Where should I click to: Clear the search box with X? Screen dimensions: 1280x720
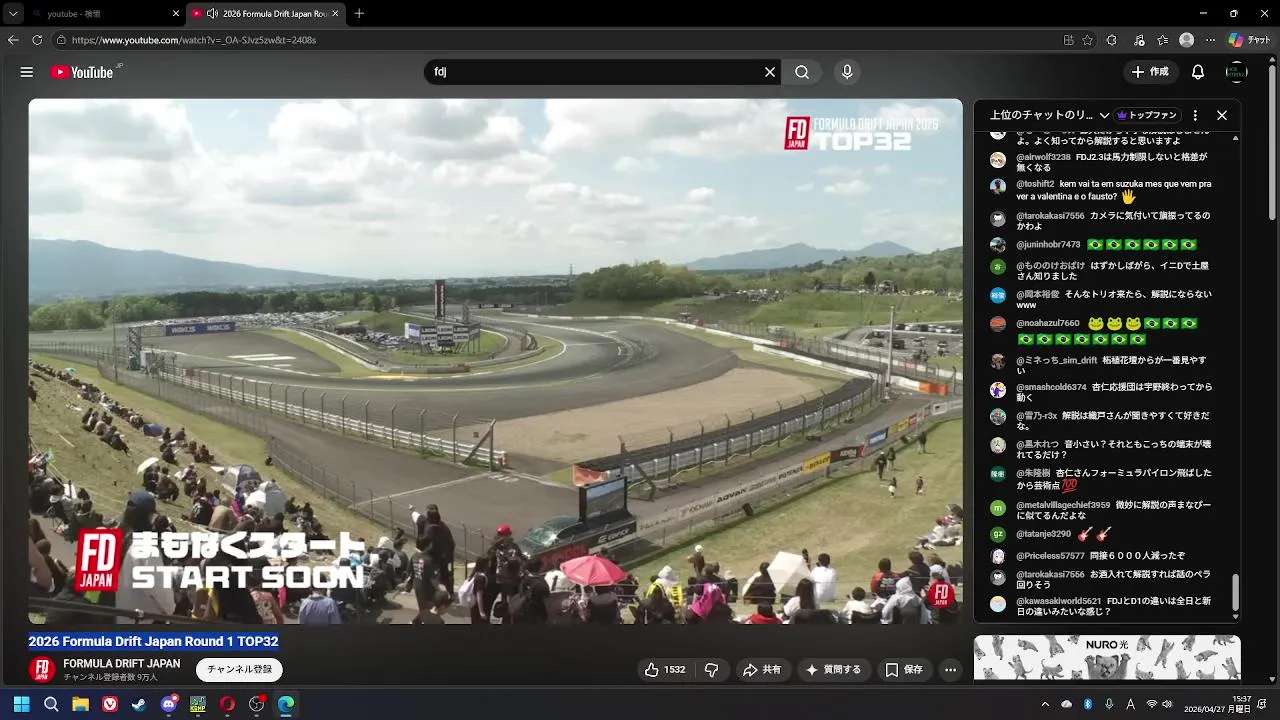pyautogui.click(x=770, y=72)
